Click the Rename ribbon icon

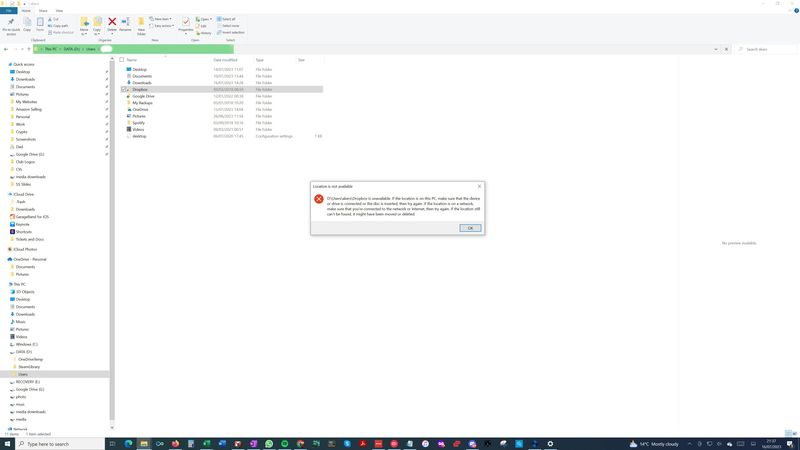tap(125, 24)
